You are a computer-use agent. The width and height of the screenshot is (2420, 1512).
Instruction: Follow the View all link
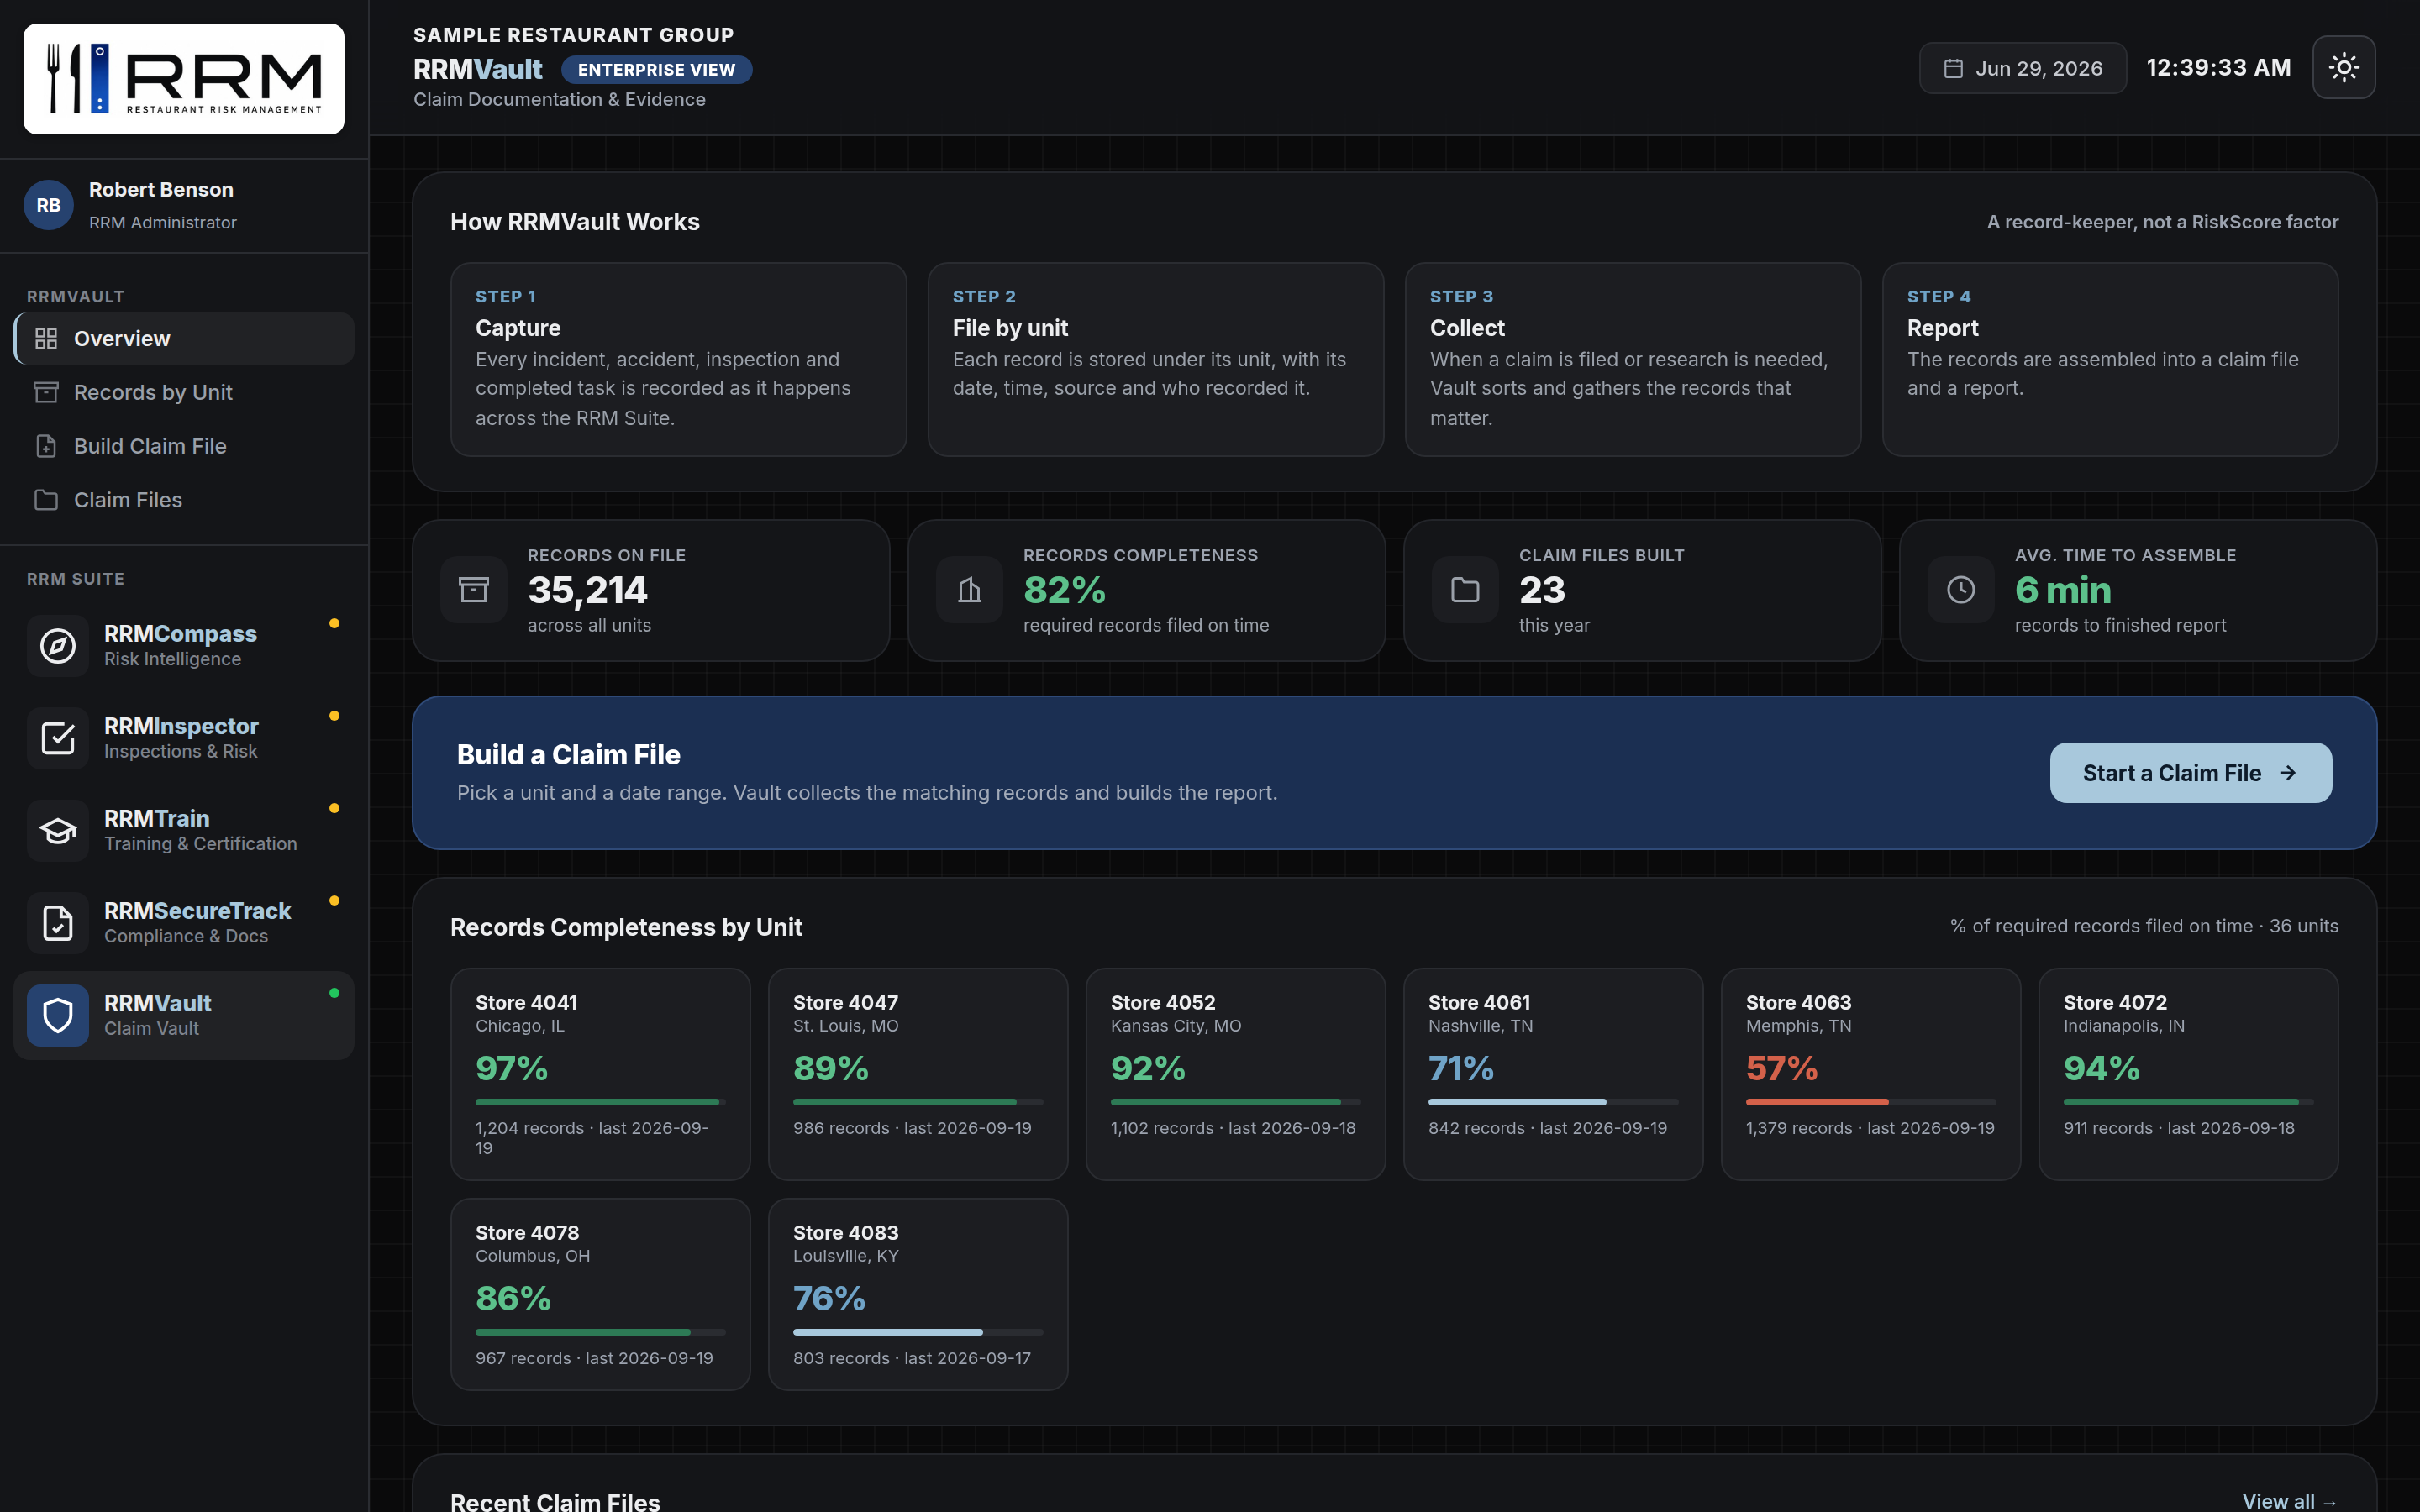click(2289, 1501)
